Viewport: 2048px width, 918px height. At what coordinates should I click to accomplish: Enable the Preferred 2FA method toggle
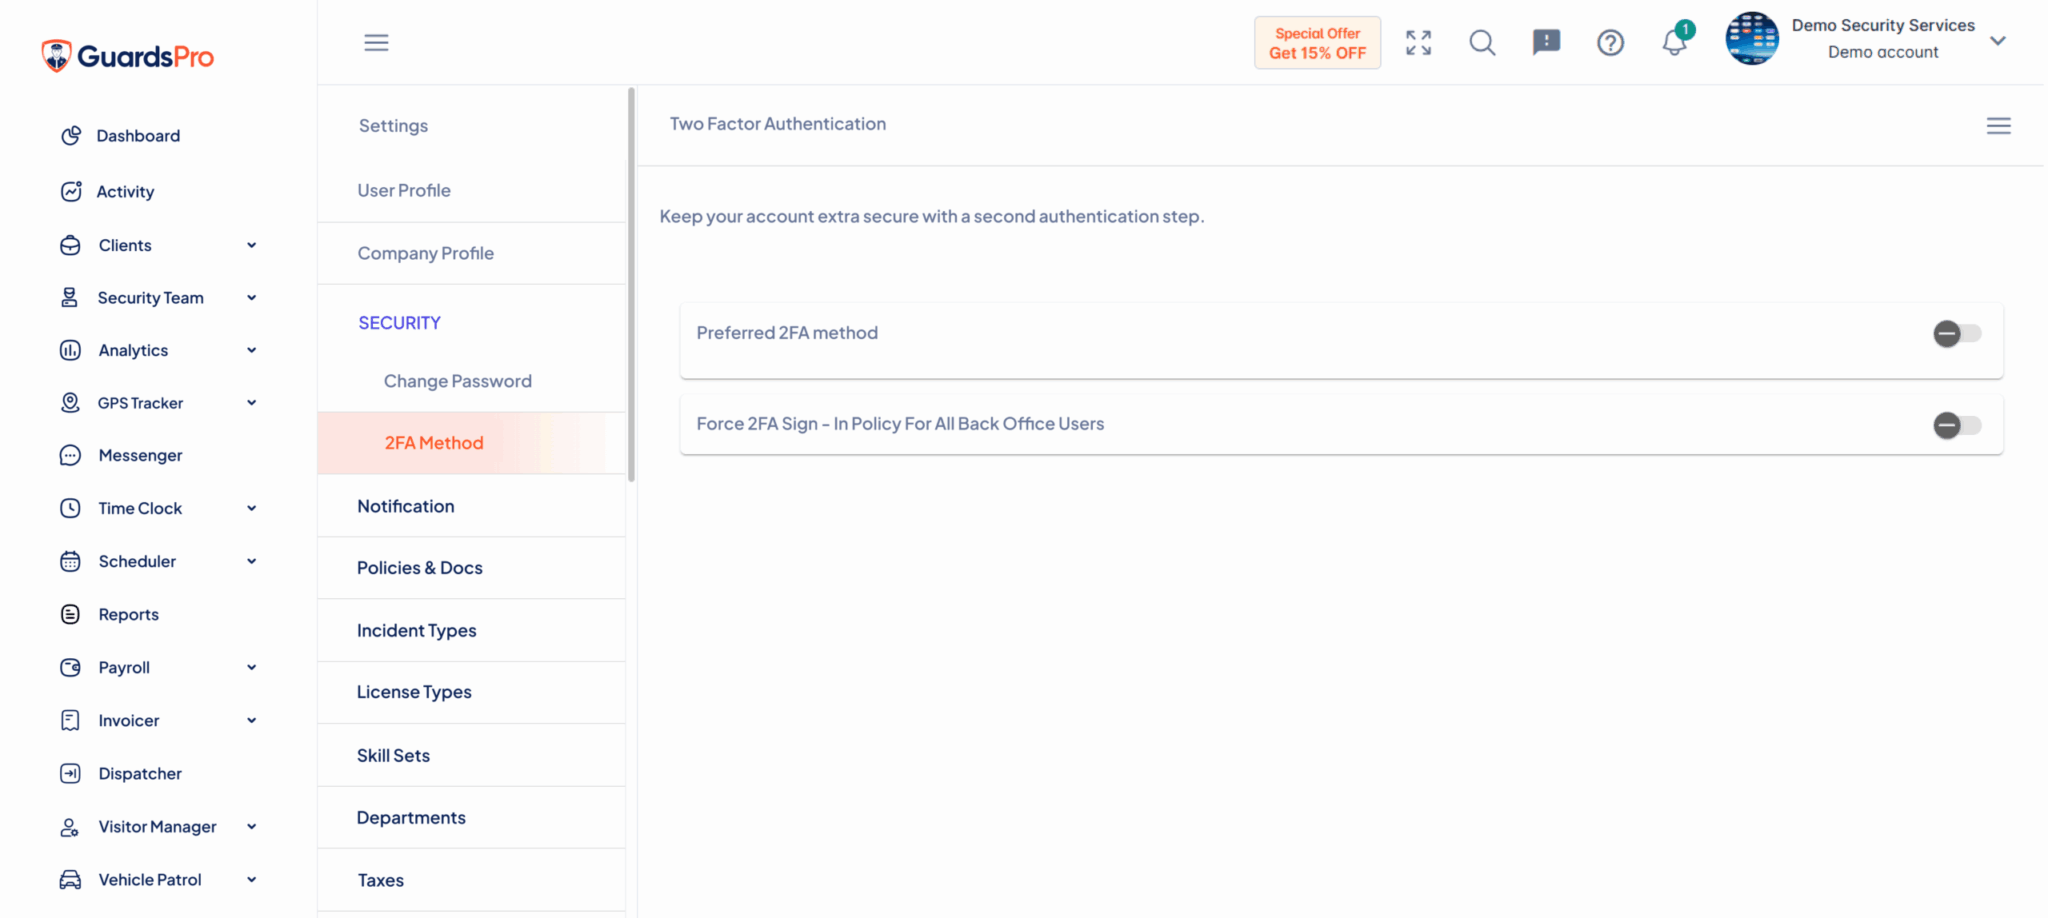tap(1956, 334)
